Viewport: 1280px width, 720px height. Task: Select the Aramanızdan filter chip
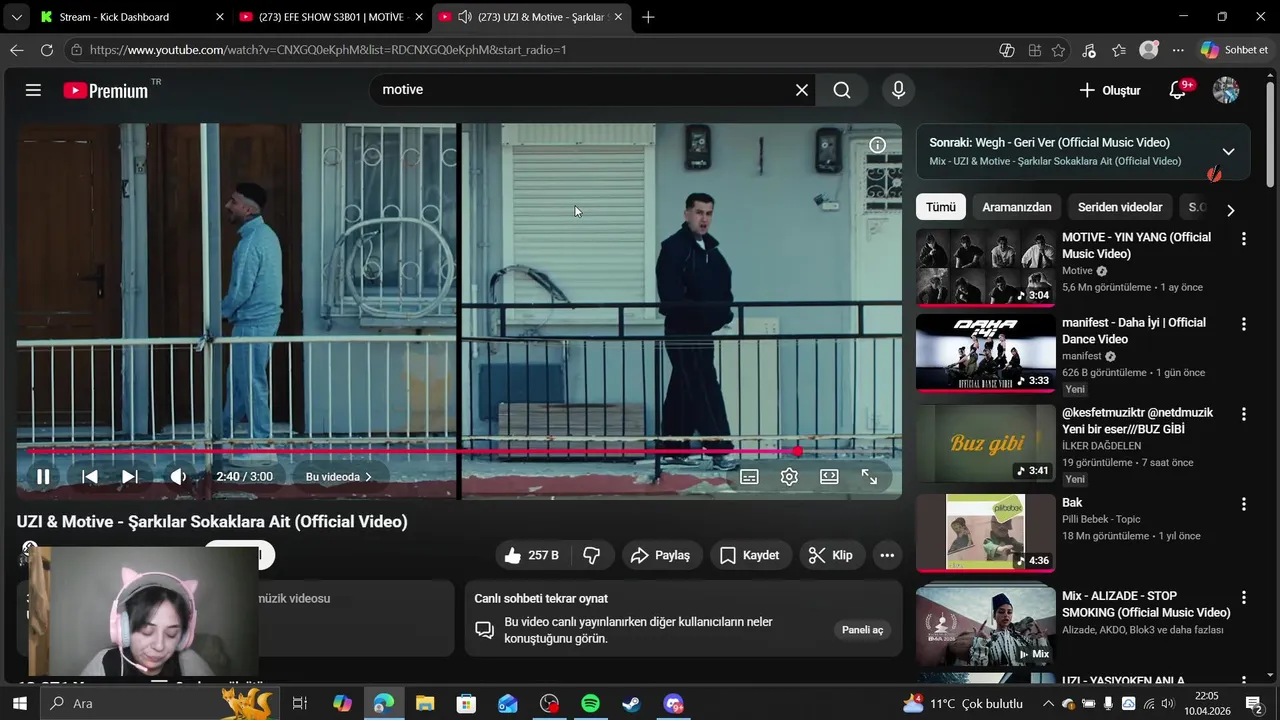click(1017, 207)
